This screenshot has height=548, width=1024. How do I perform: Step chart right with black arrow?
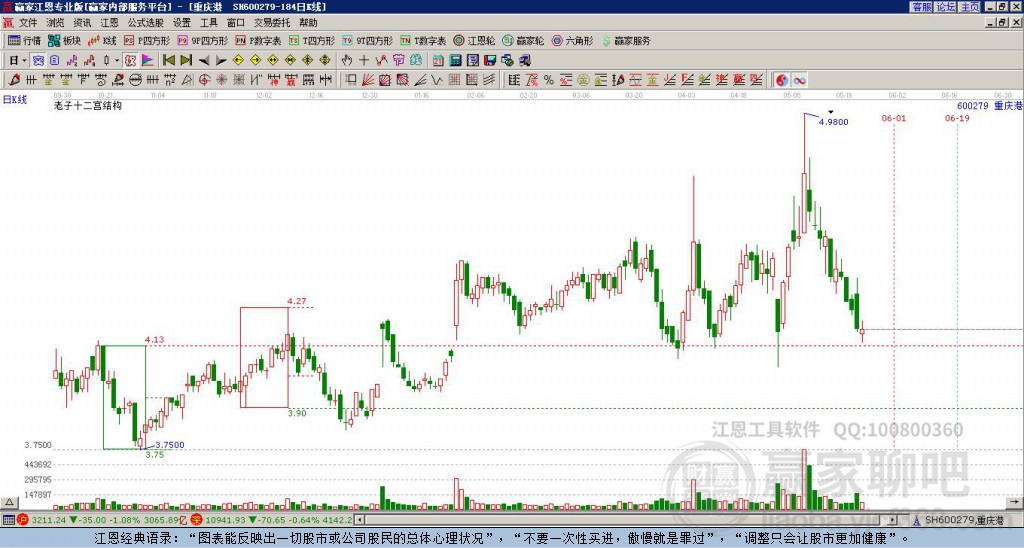point(221,60)
